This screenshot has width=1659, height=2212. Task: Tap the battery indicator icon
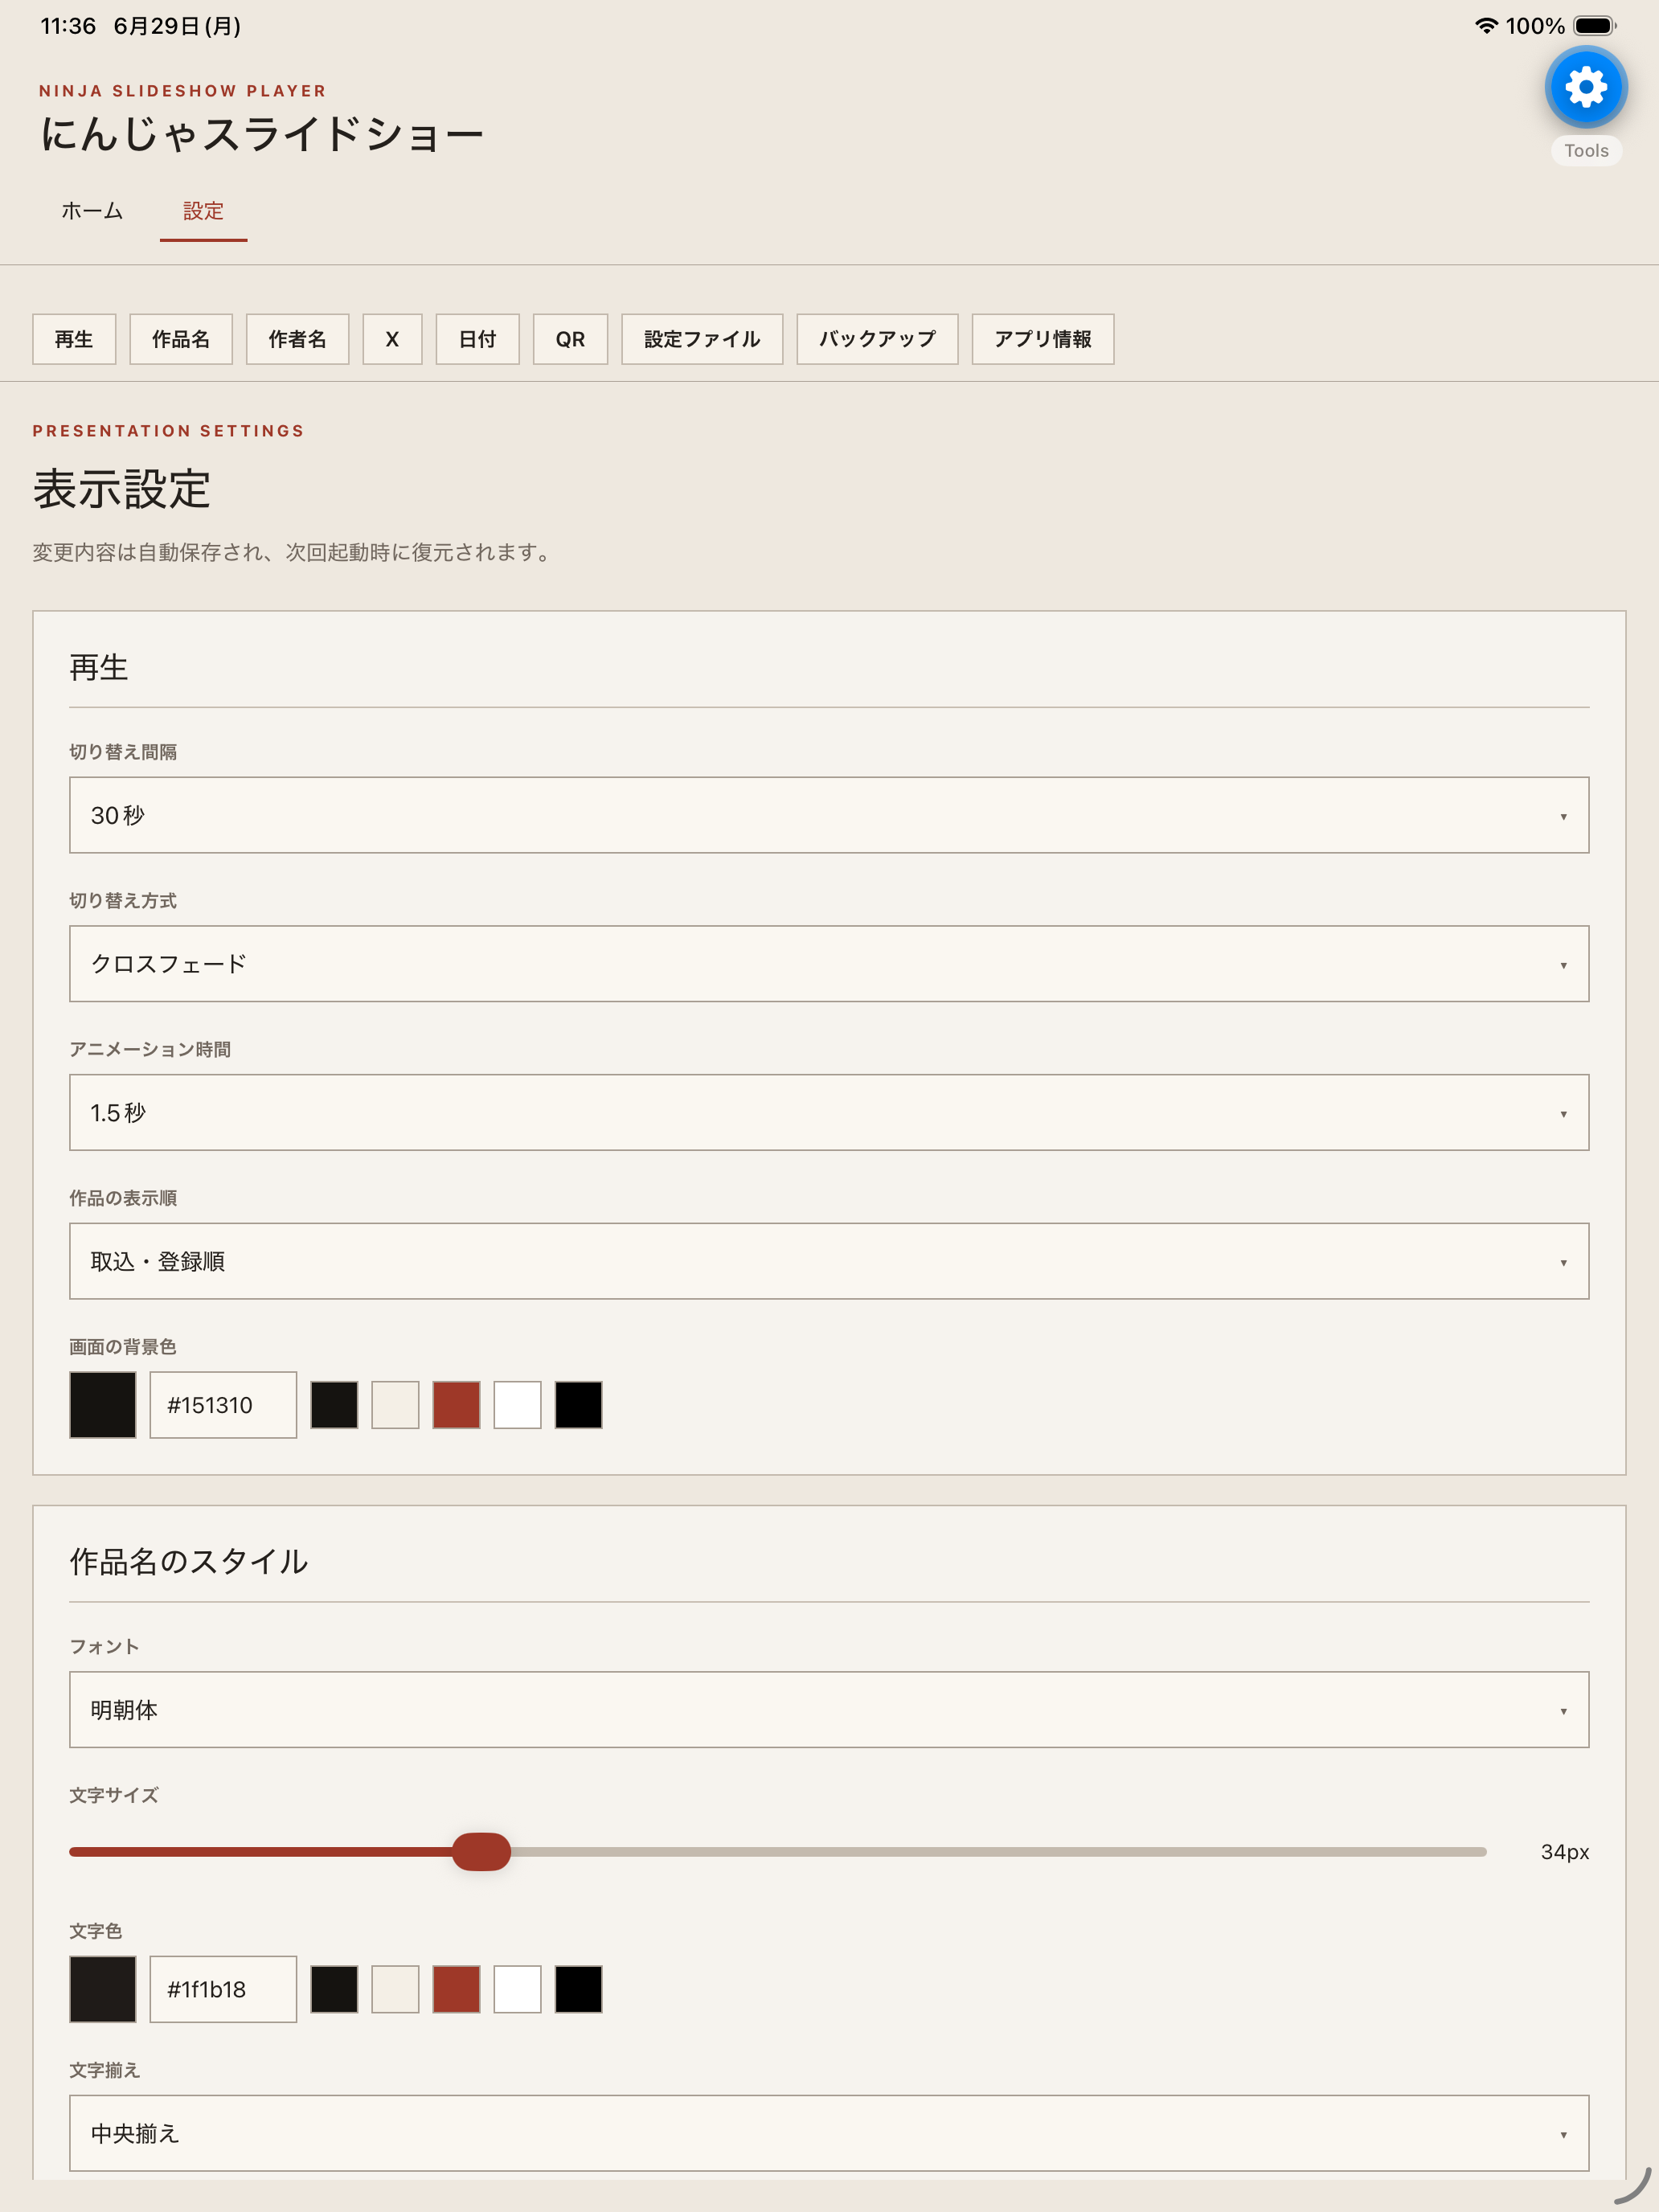(x=1595, y=26)
